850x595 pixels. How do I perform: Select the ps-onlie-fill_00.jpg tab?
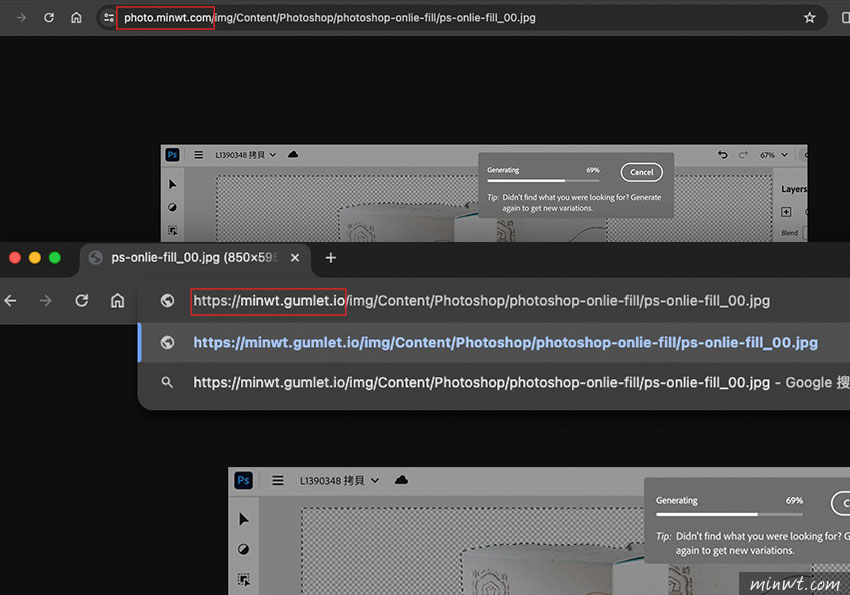click(195, 258)
